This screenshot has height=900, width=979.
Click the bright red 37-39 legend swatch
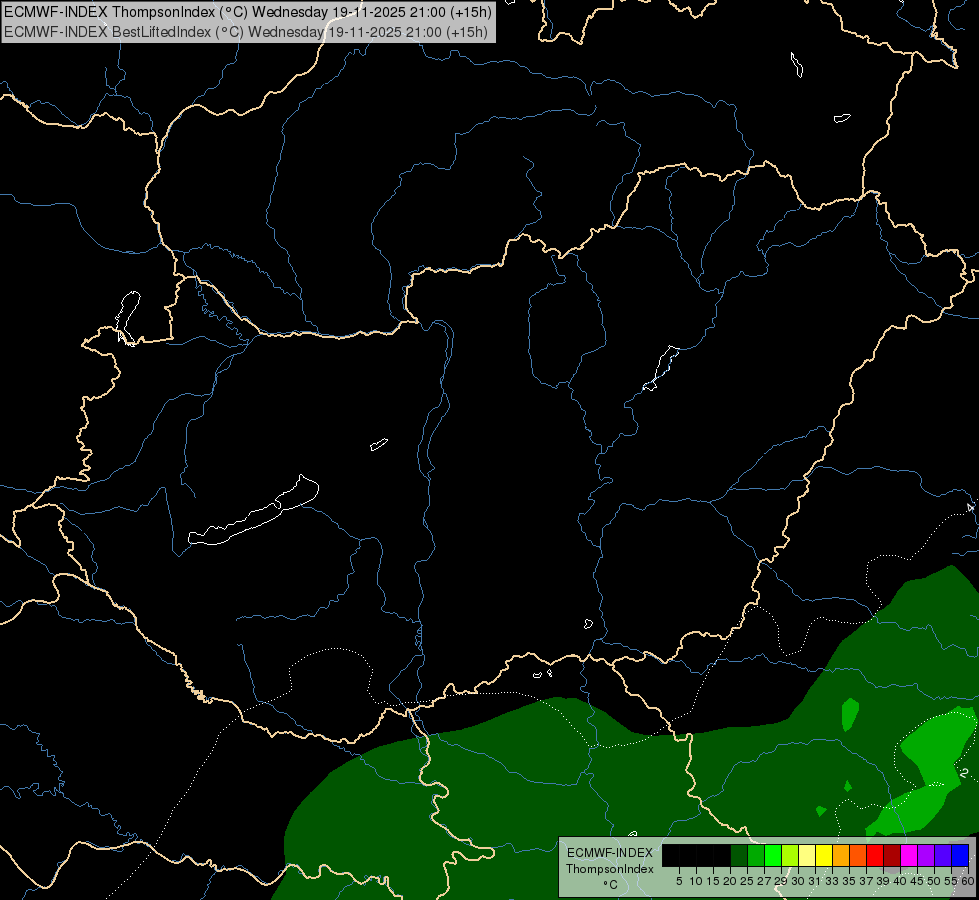[875, 856]
